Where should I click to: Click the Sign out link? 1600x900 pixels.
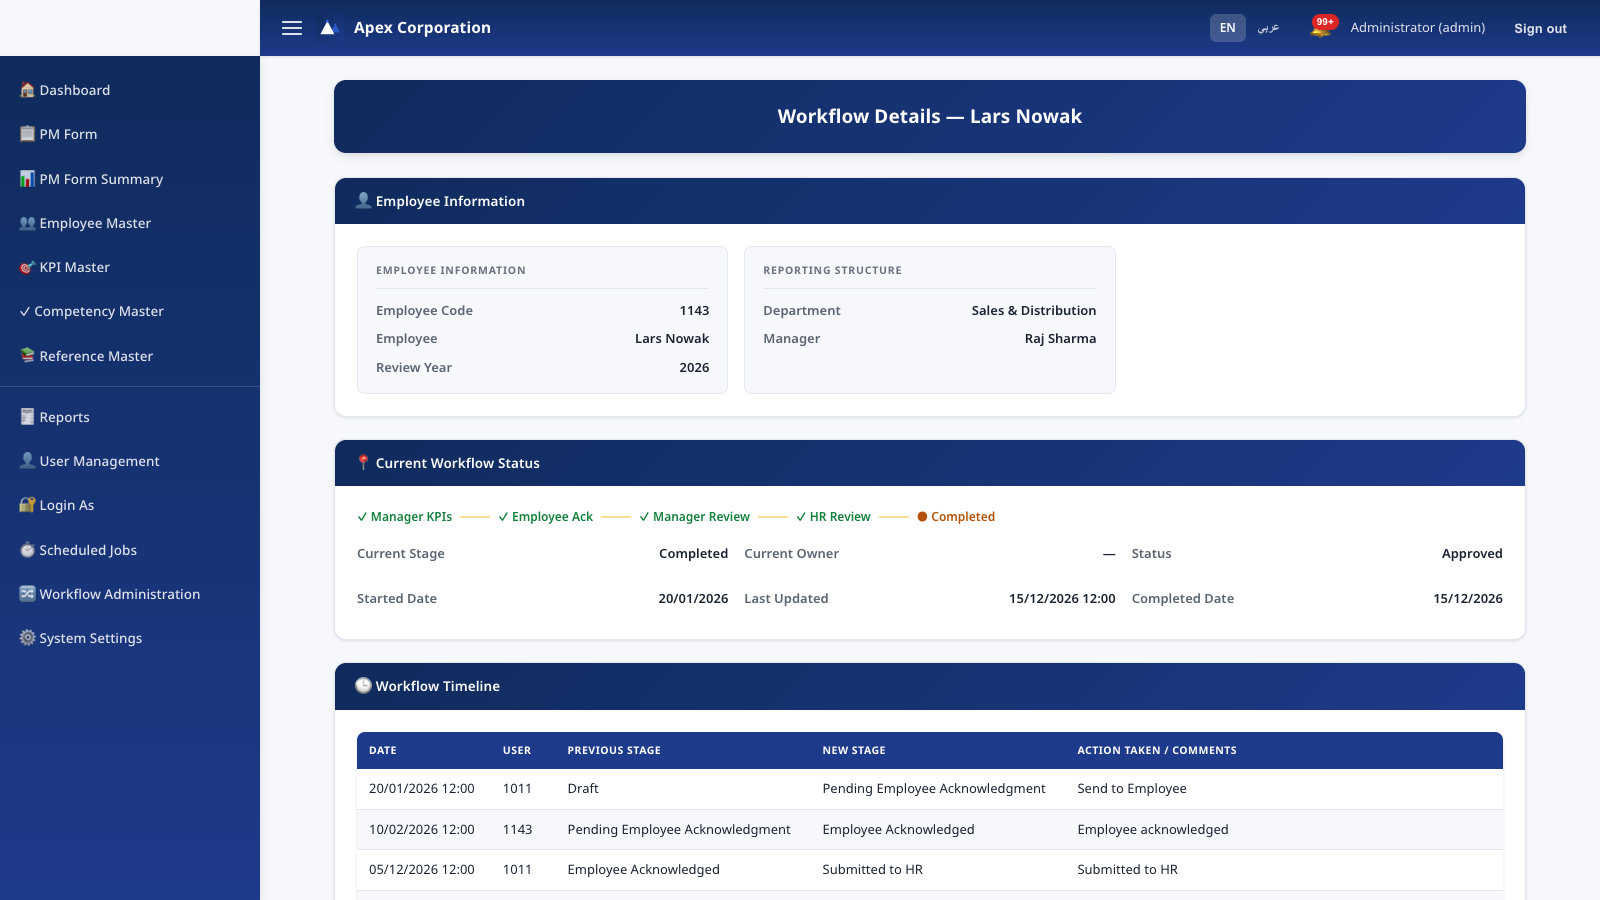pos(1540,28)
